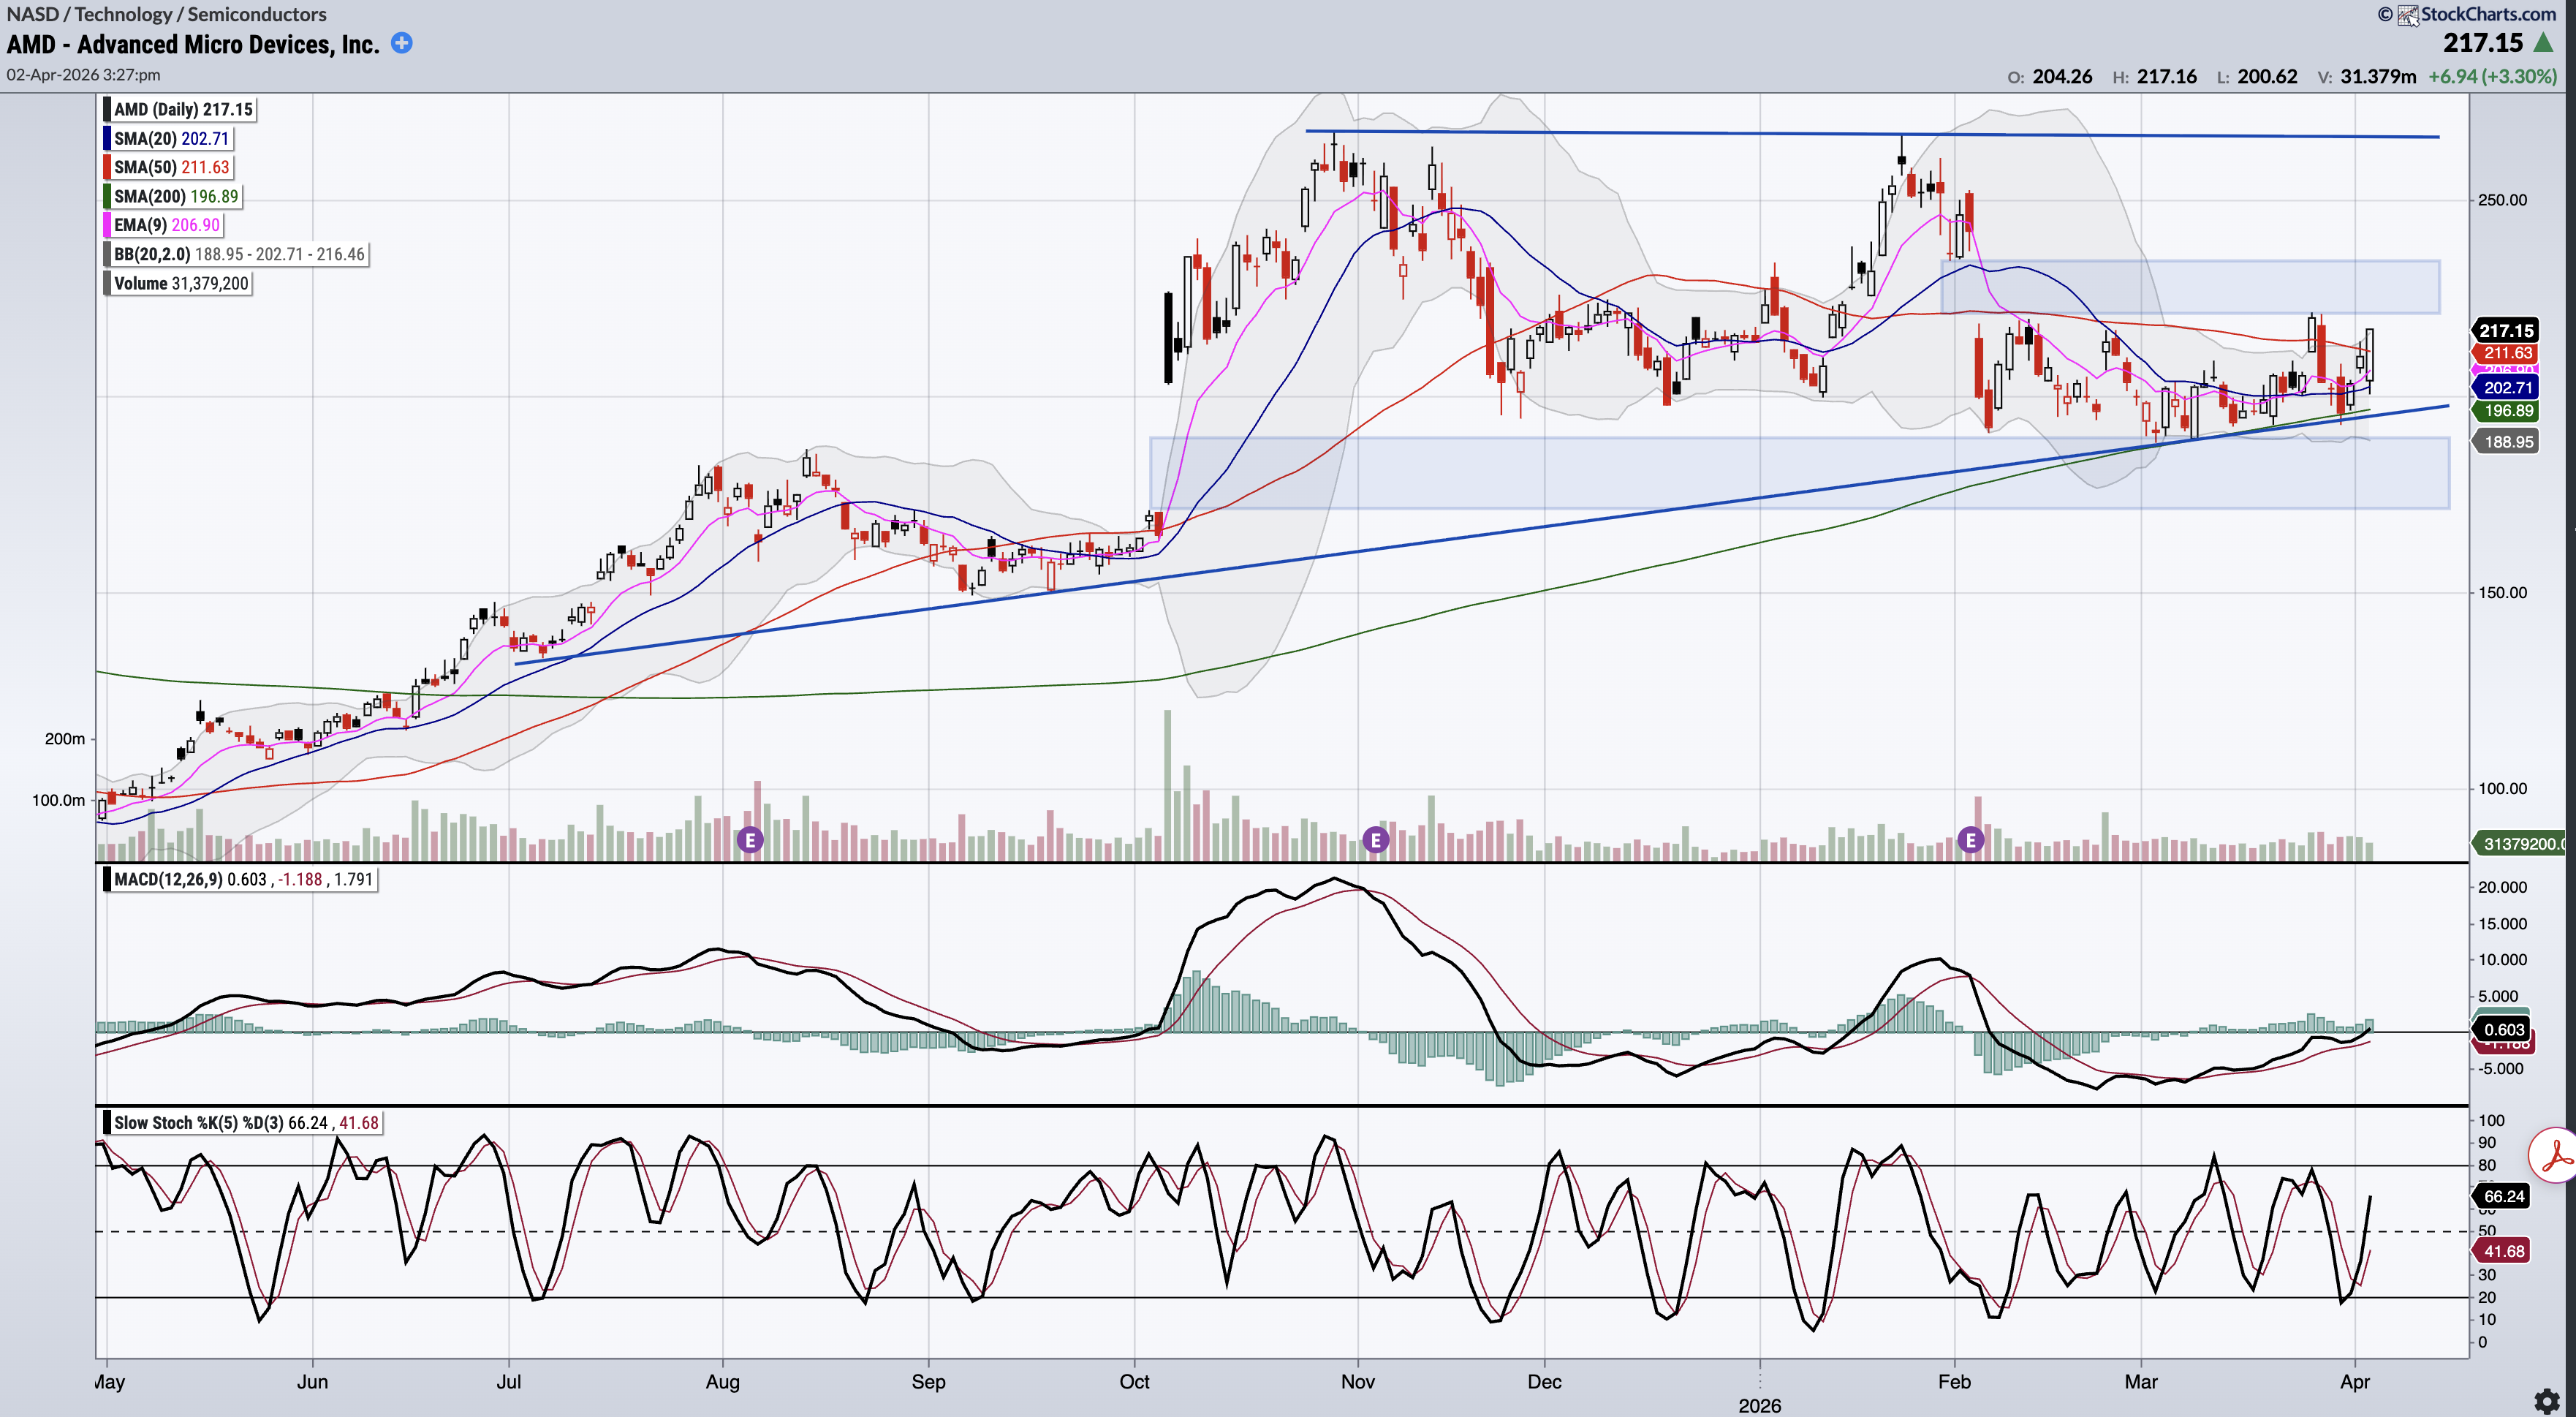Open the settings gear icon
2576x1417 pixels.
coord(2547,1401)
